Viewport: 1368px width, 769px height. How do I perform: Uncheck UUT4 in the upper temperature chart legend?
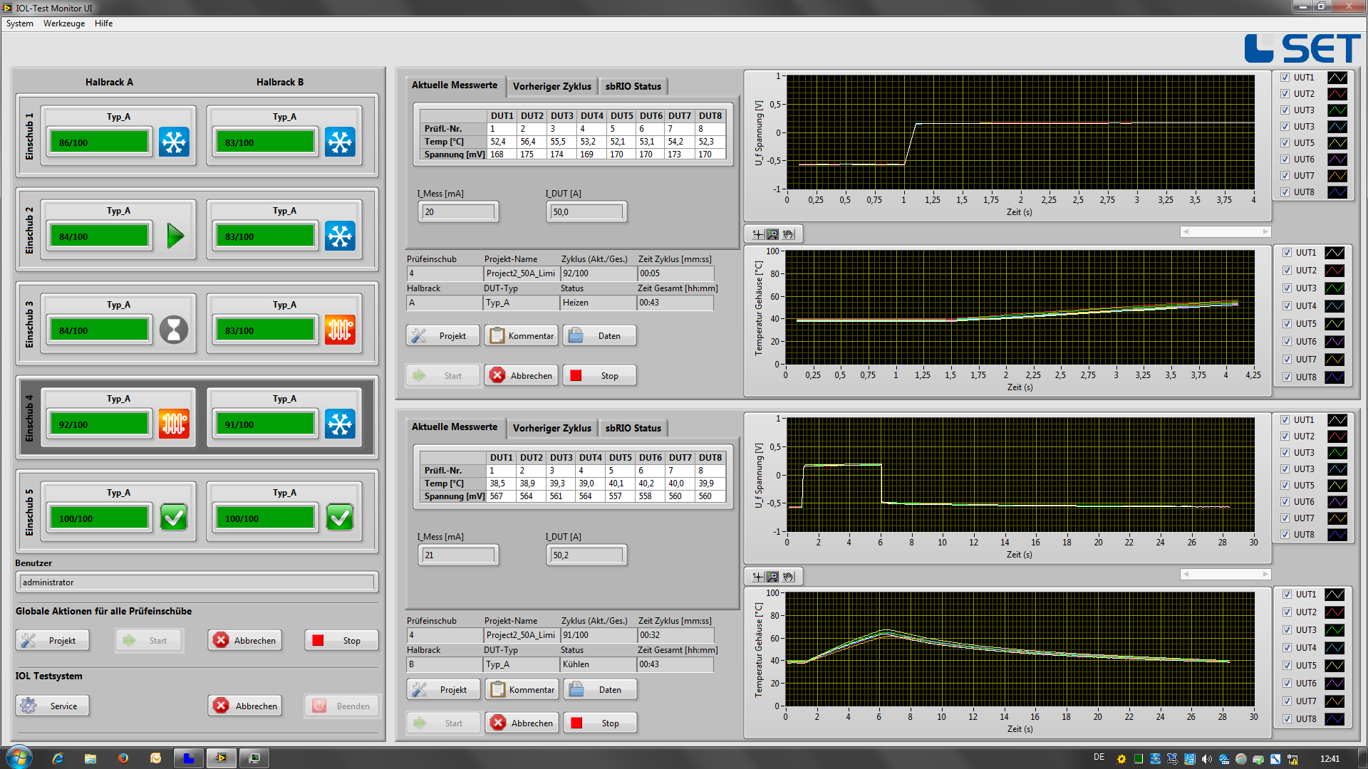tap(1287, 306)
